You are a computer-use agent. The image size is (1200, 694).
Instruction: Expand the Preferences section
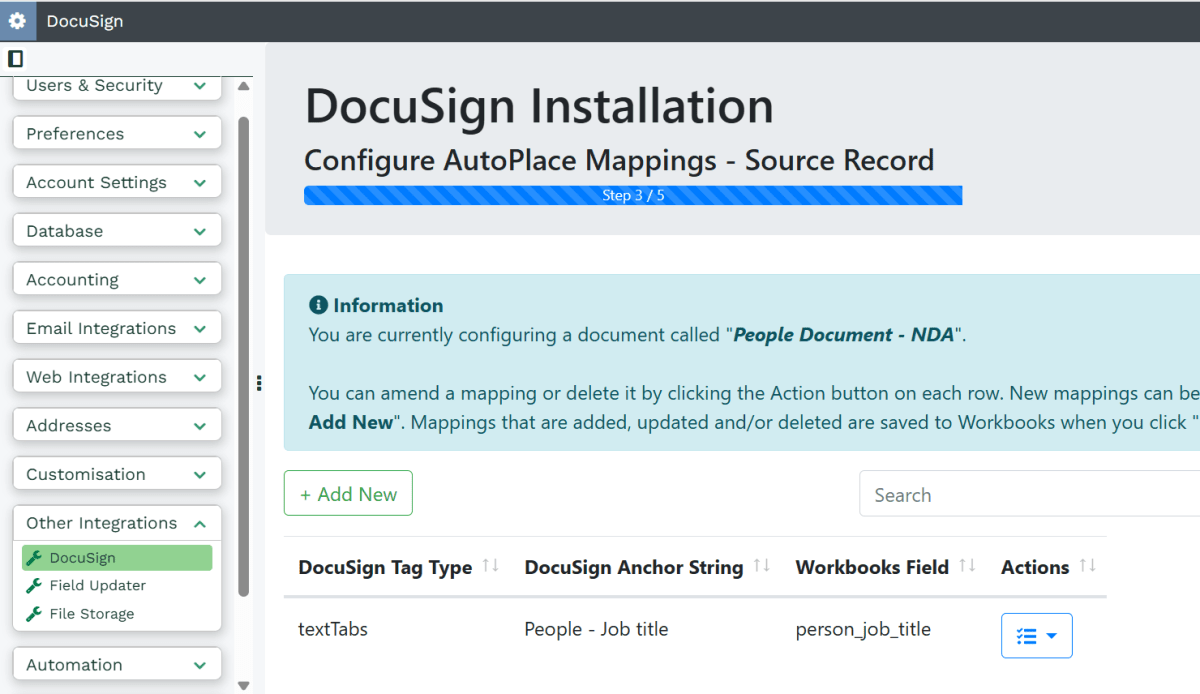117,134
